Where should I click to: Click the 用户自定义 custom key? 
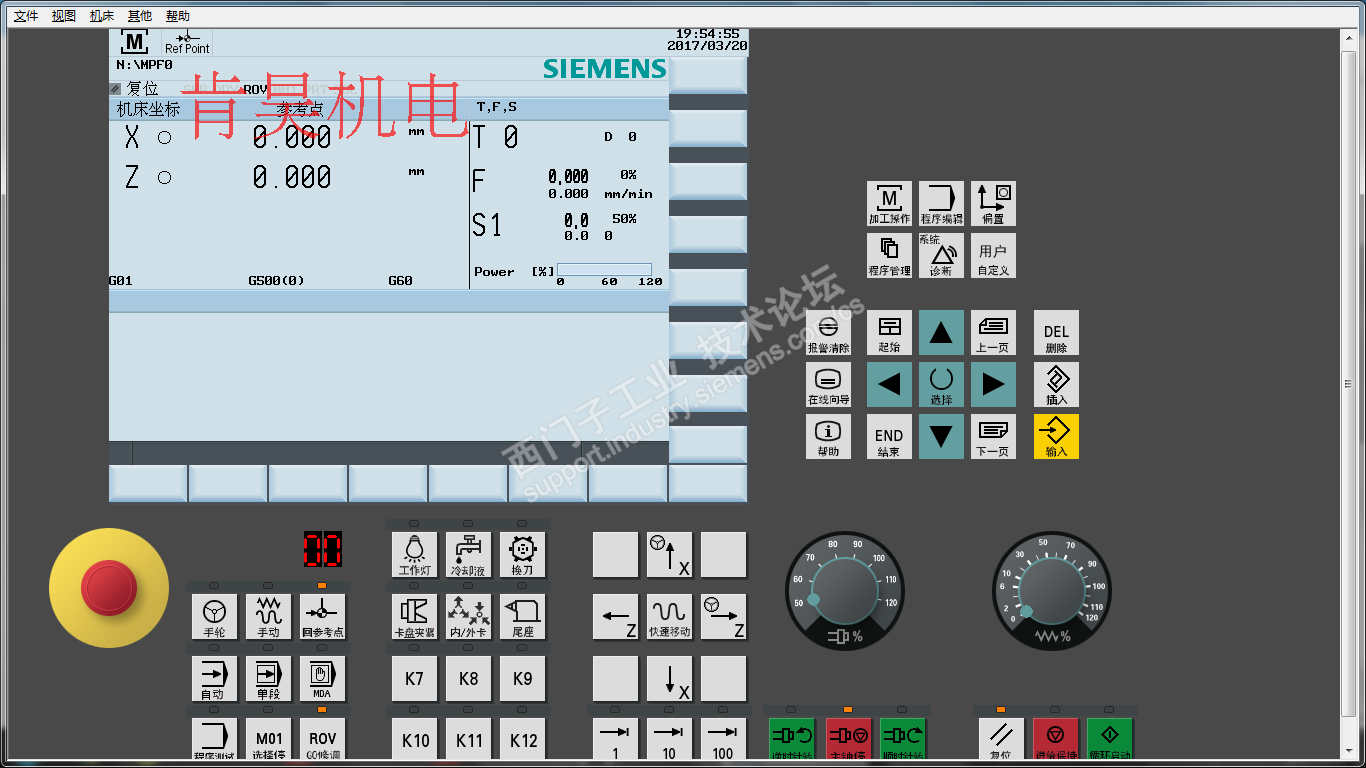pos(993,256)
